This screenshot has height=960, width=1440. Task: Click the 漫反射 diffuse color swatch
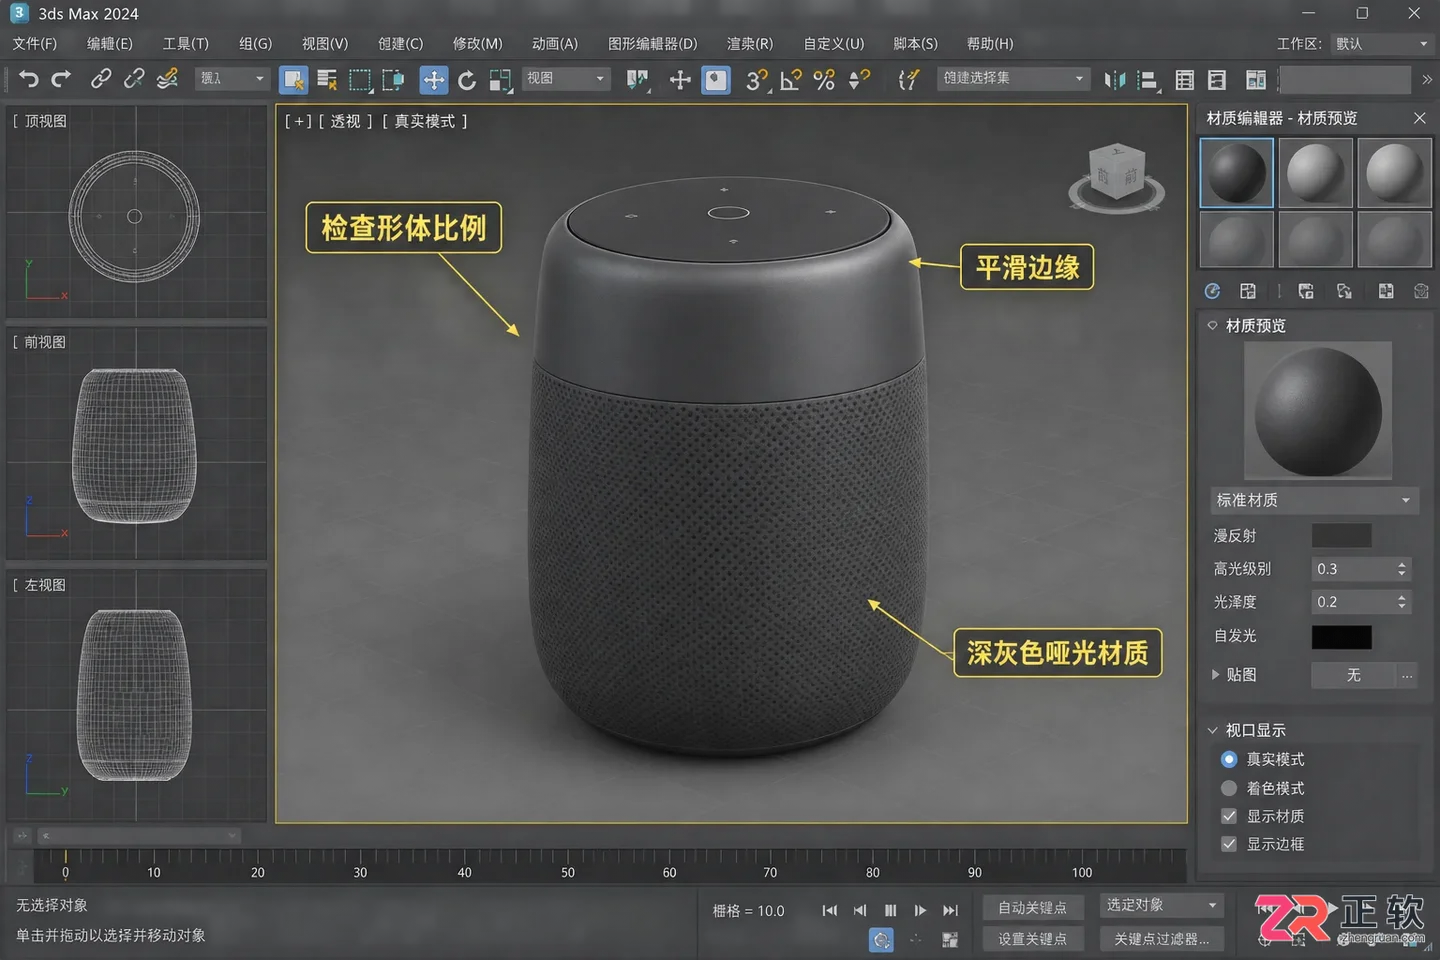pyautogui.click(x=1341, y=536)
